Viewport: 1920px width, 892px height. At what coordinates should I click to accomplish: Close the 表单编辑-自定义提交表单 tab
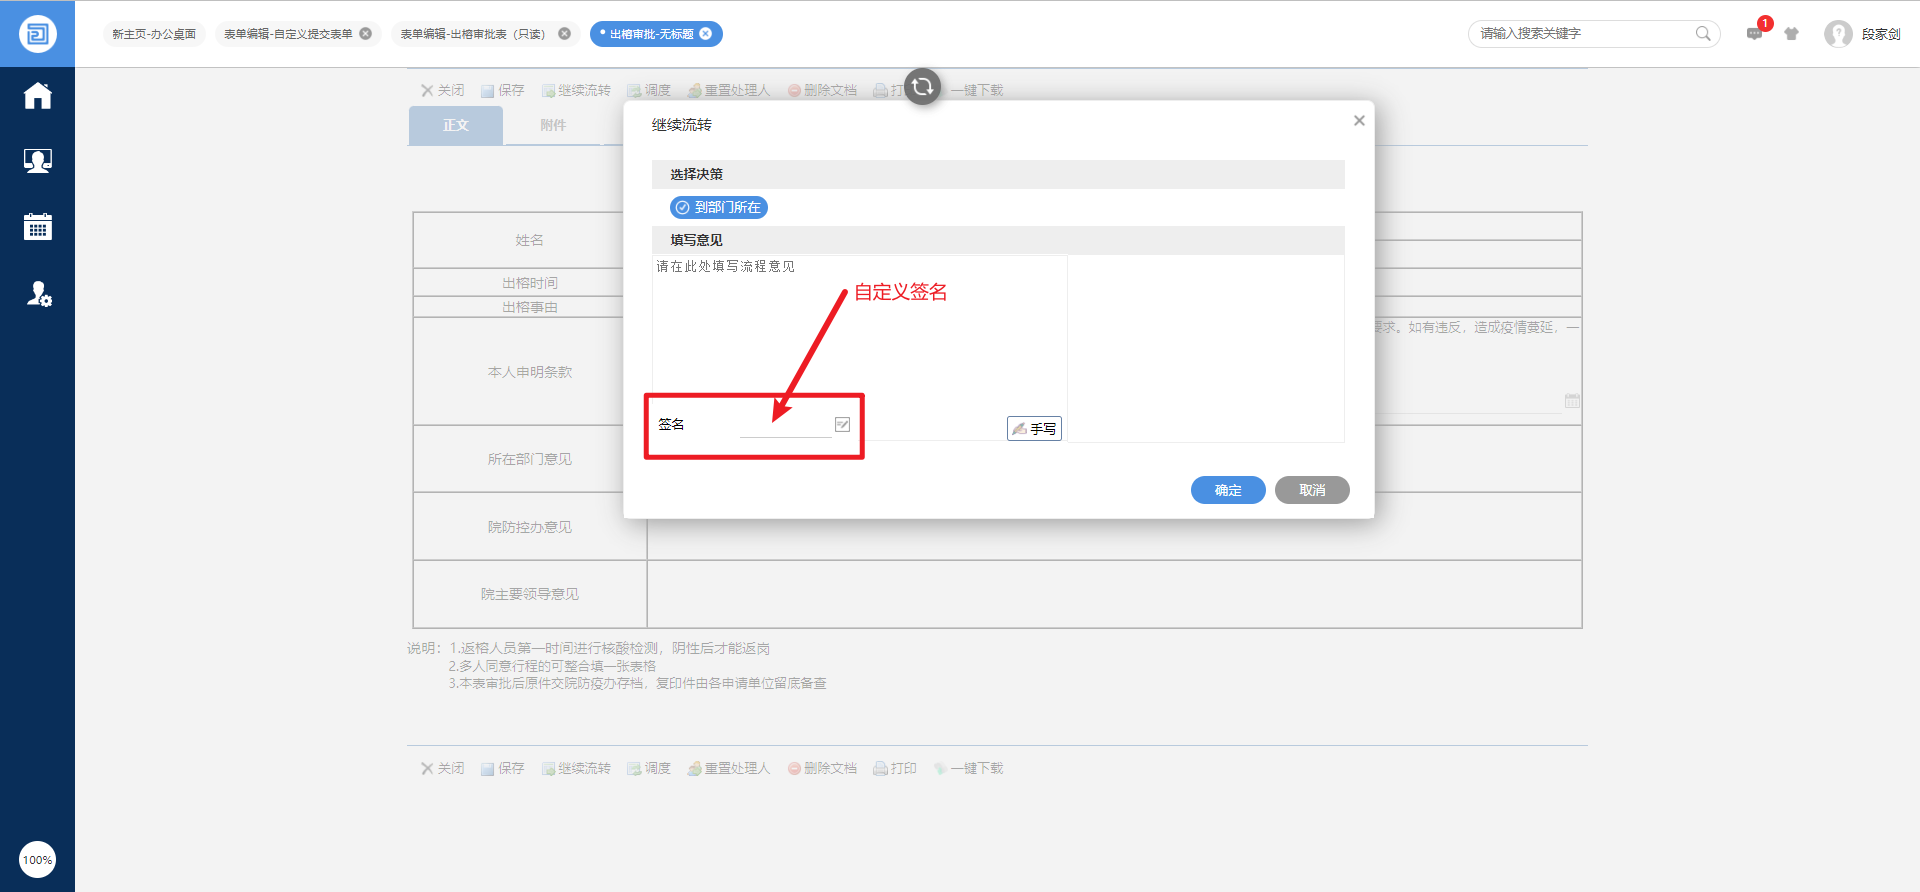pos(366,34)
